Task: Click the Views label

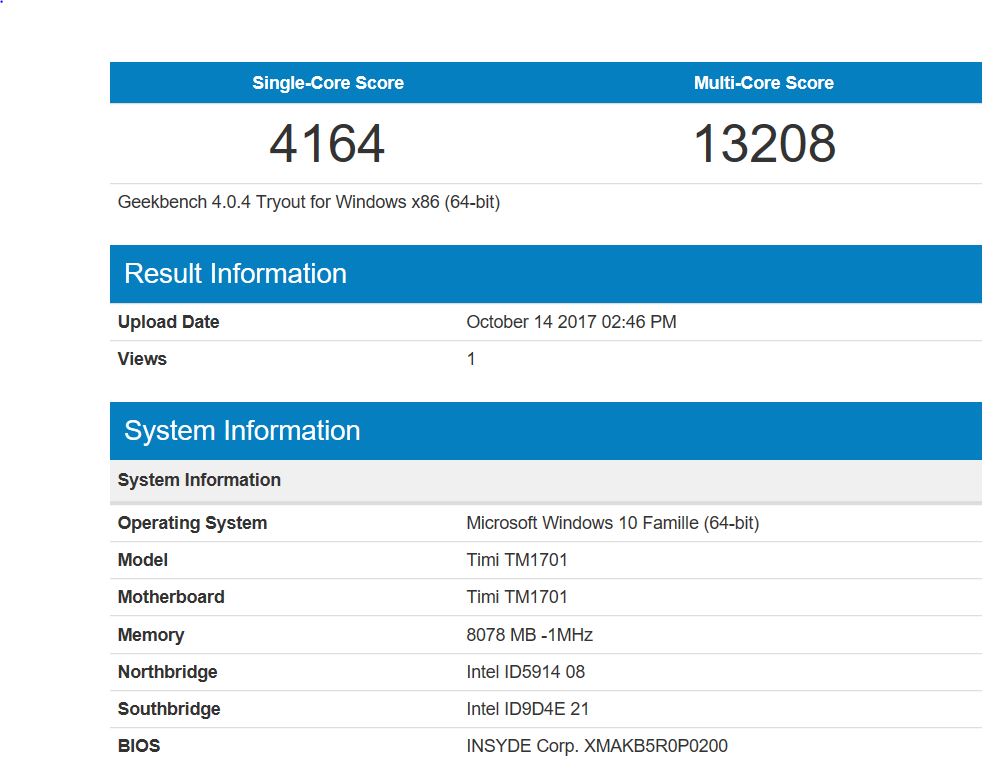Action: (x=142, y=359)
